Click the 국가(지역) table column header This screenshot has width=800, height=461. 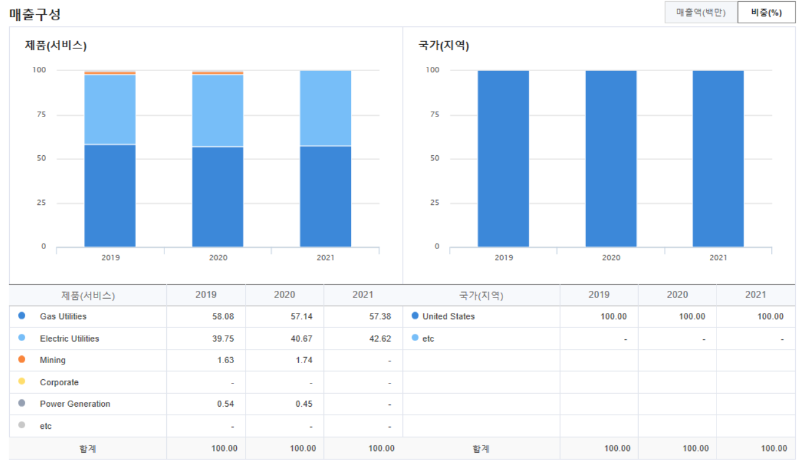point(481,295)
